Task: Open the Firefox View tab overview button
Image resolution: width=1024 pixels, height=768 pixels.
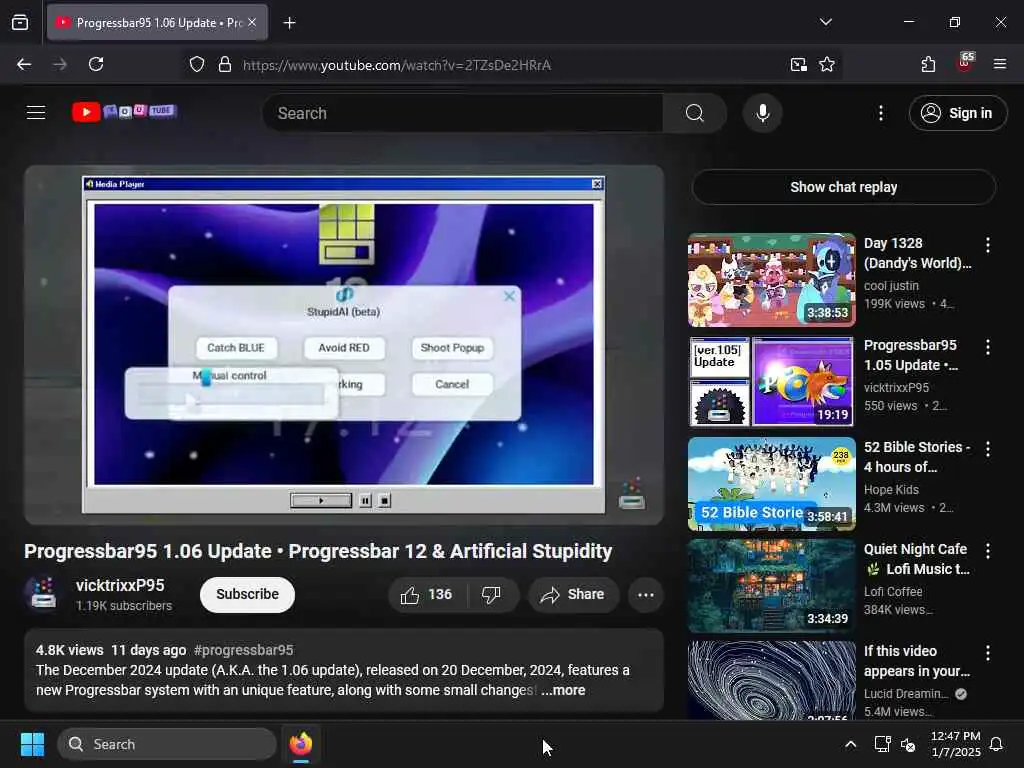Action: (20, 22)
